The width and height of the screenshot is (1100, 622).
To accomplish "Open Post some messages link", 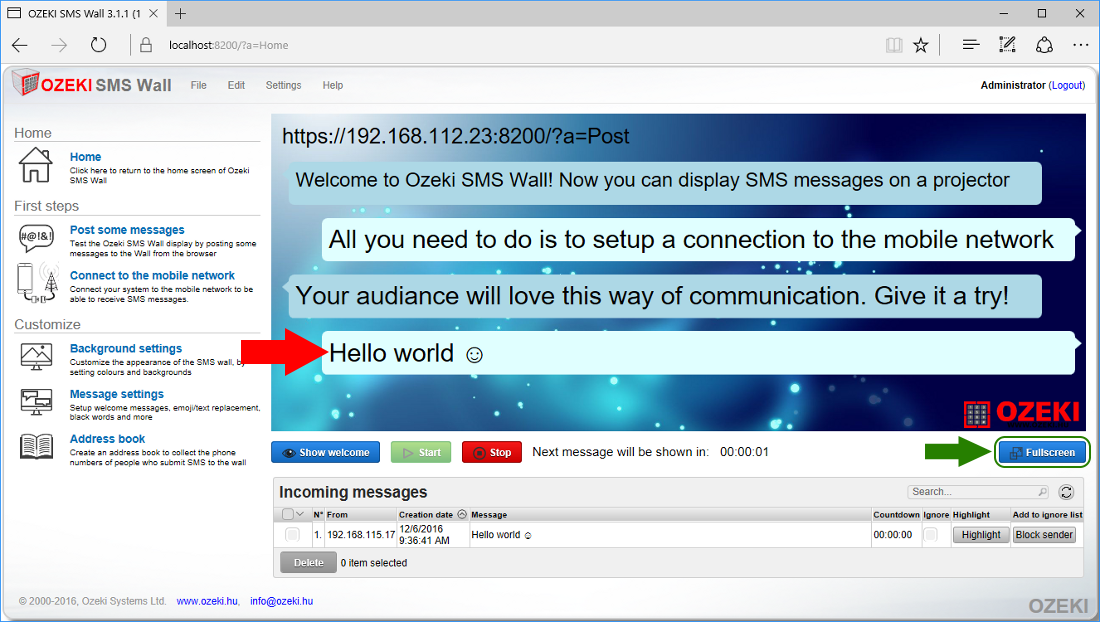I will tap(127, 230).
